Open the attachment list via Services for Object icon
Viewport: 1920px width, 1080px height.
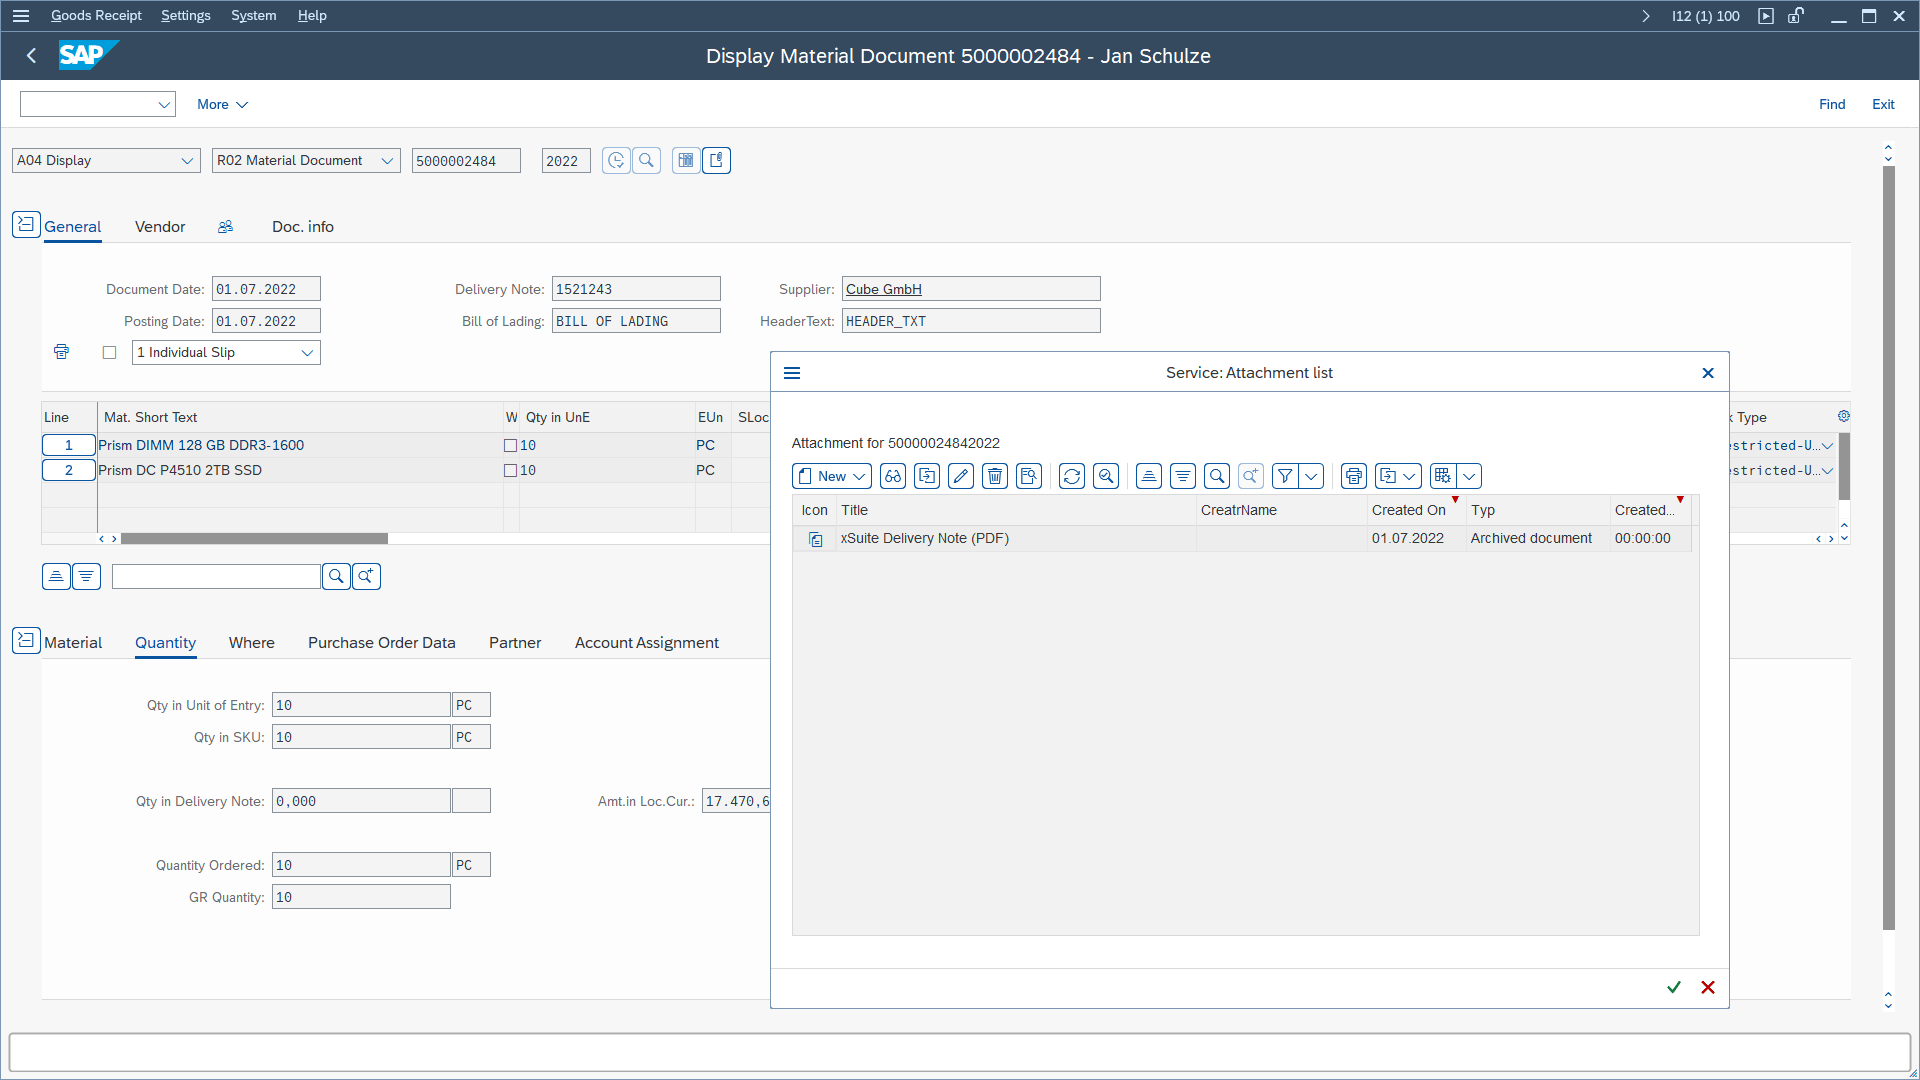click(x=717, y=160)
